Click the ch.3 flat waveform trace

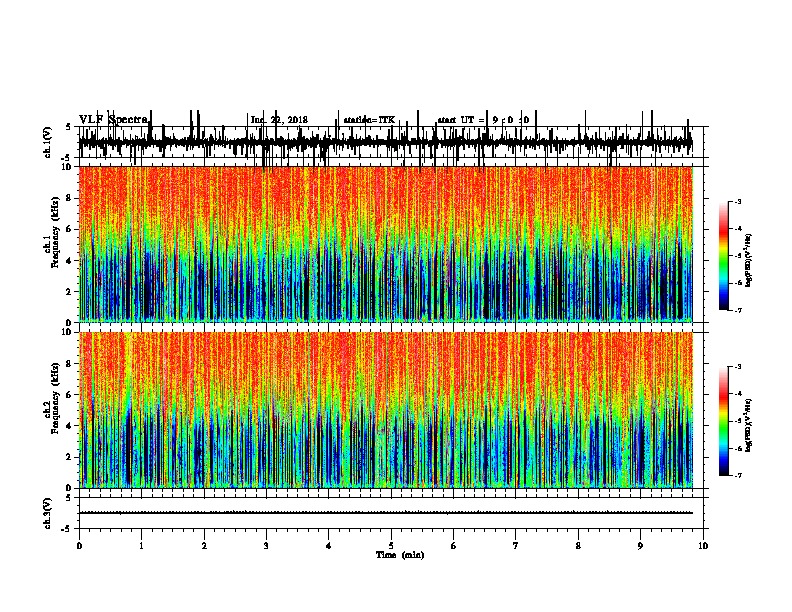386,513
